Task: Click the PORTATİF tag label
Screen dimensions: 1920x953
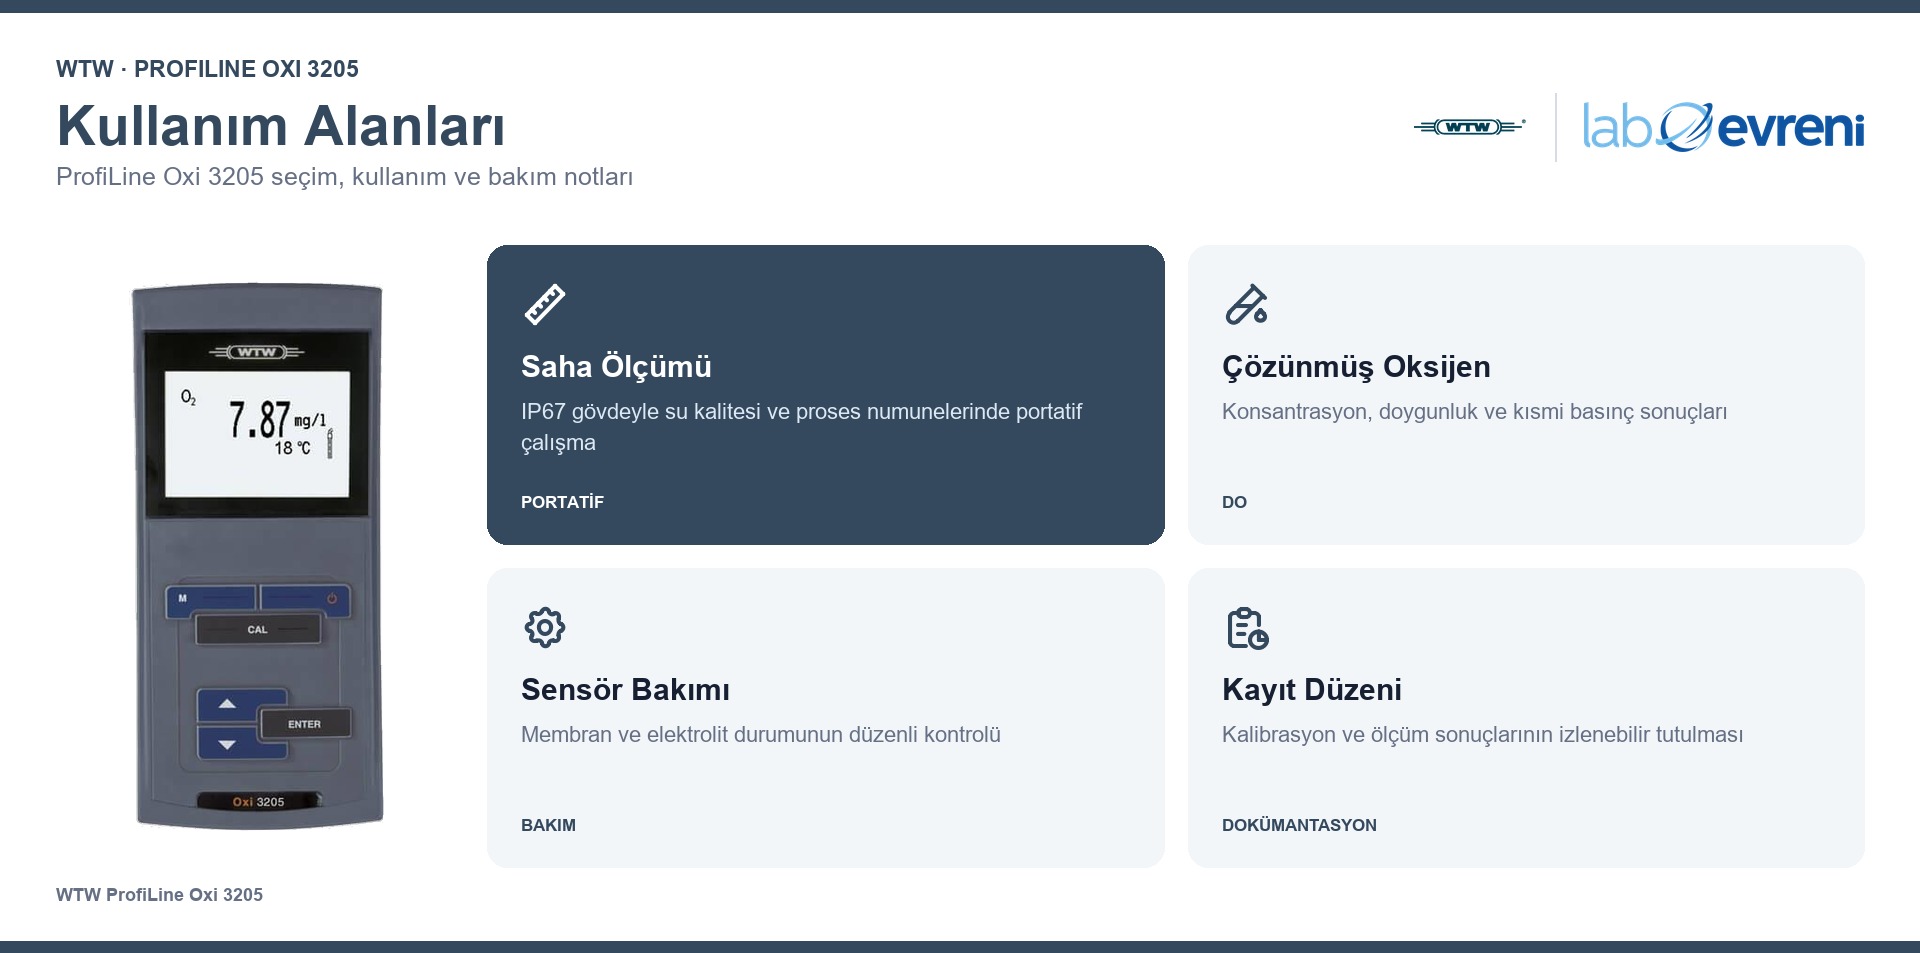Action: click(562, 502)
